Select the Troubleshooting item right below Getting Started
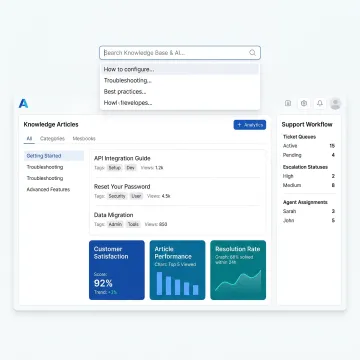 coord(54,167)
